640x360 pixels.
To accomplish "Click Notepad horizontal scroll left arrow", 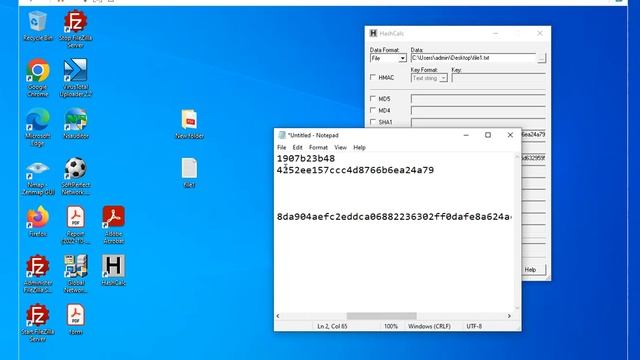I will 278,316.
